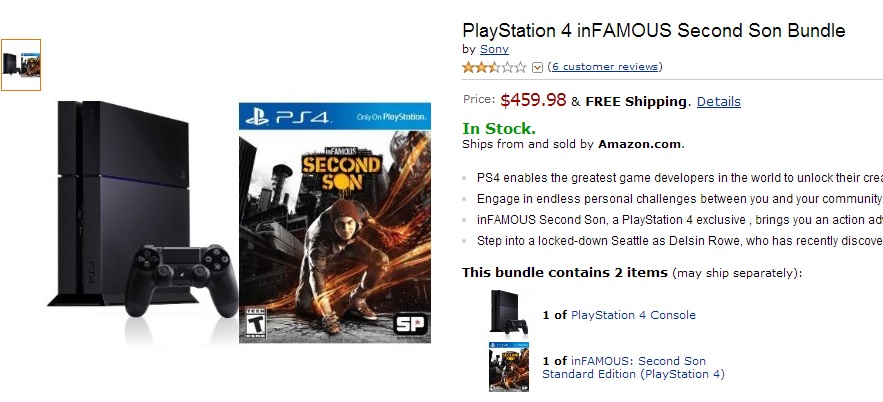Image resolution: width=883 pixels, height=402 pixels.
Task: Open the PlayStation 4 Console item link
Action: [x=633, y=315]
